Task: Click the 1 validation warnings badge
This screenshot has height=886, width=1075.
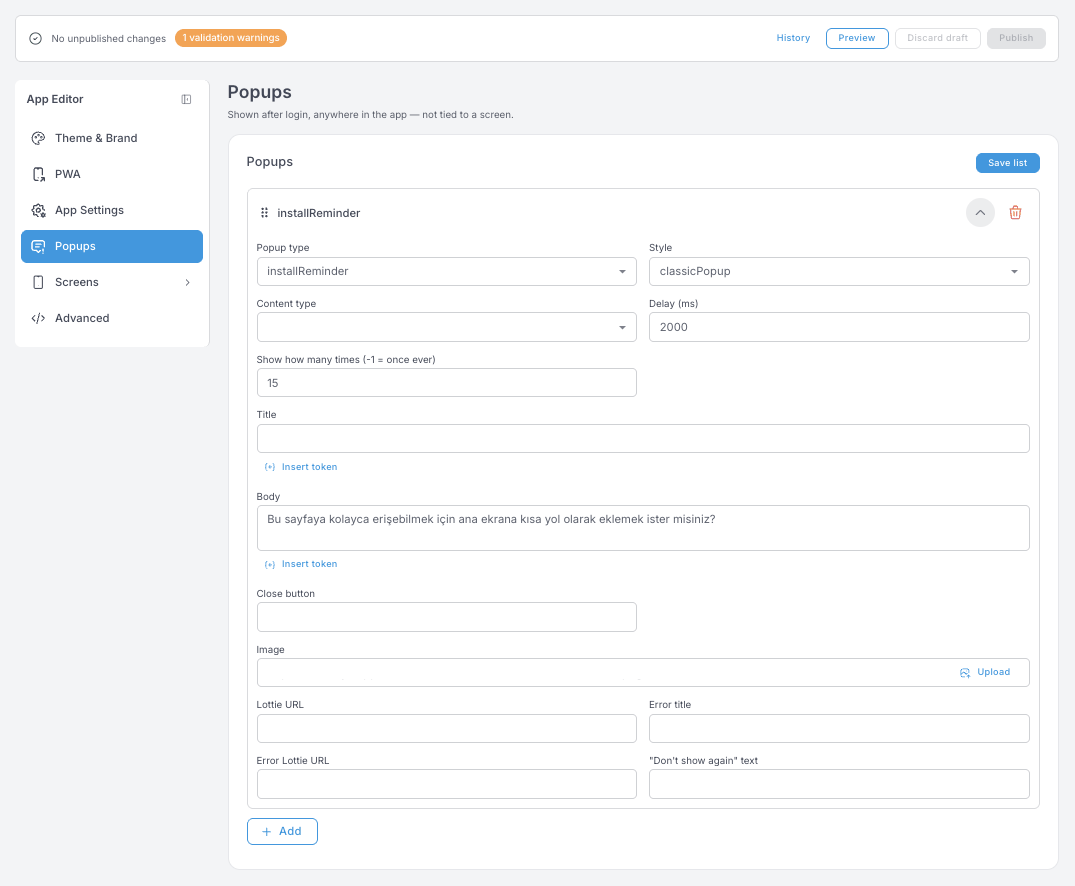Action: pyautogui.click(x=230, y=38)
